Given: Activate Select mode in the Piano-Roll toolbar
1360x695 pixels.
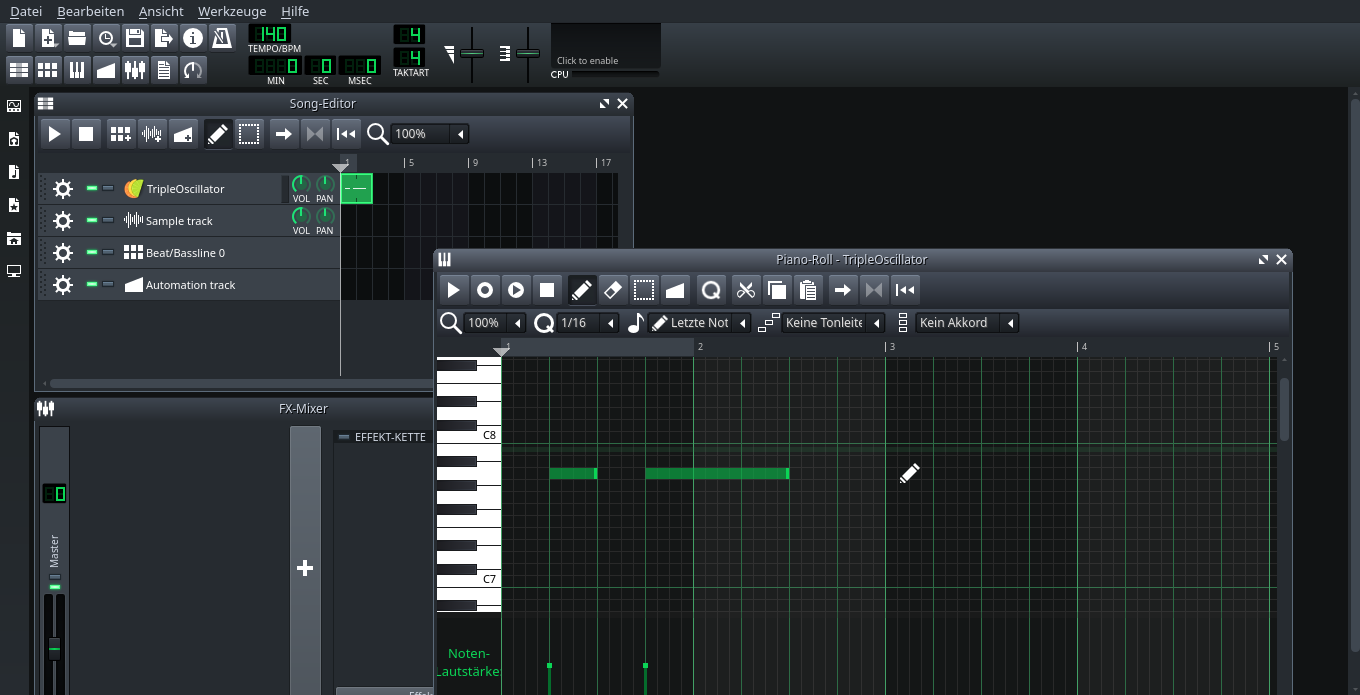Looking at the screenshot, I should [x=644, y=289].
